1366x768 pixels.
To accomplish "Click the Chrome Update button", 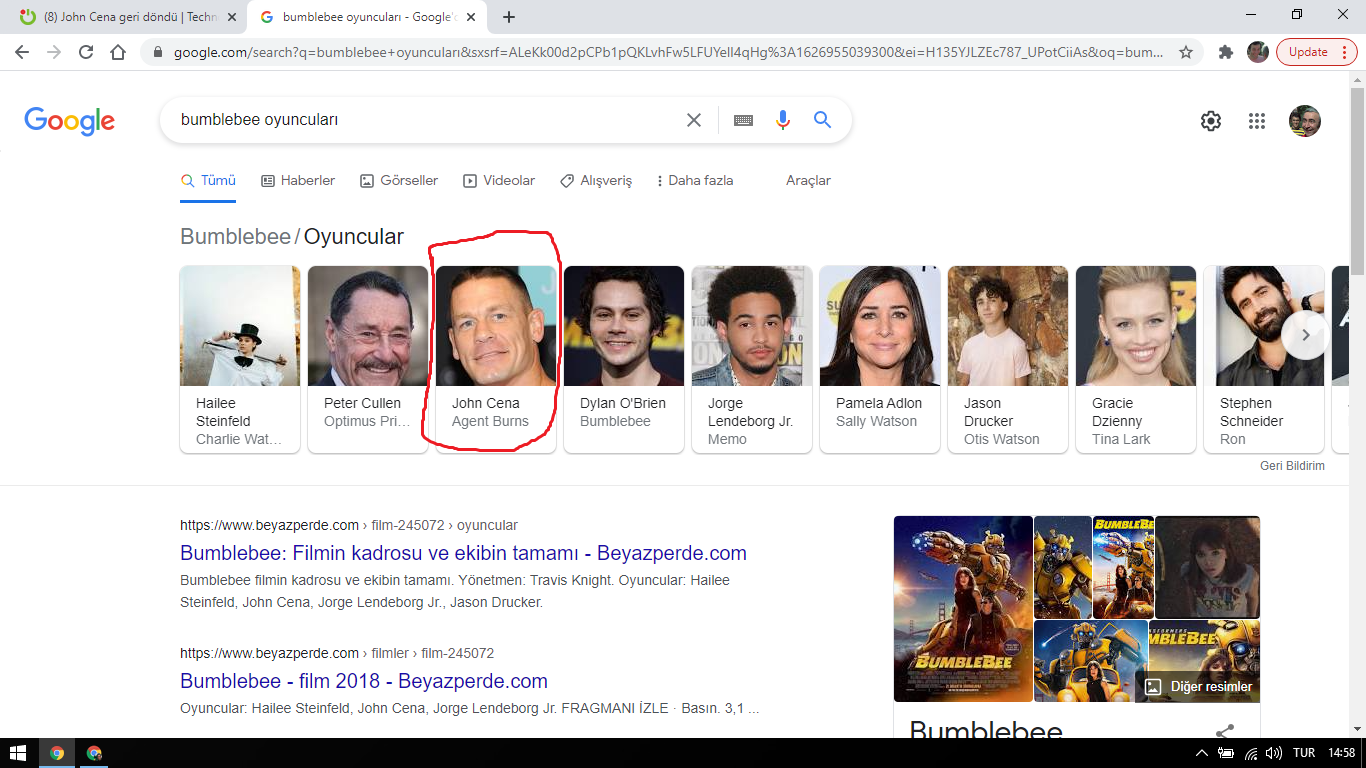I will [x=1316, y=52].
